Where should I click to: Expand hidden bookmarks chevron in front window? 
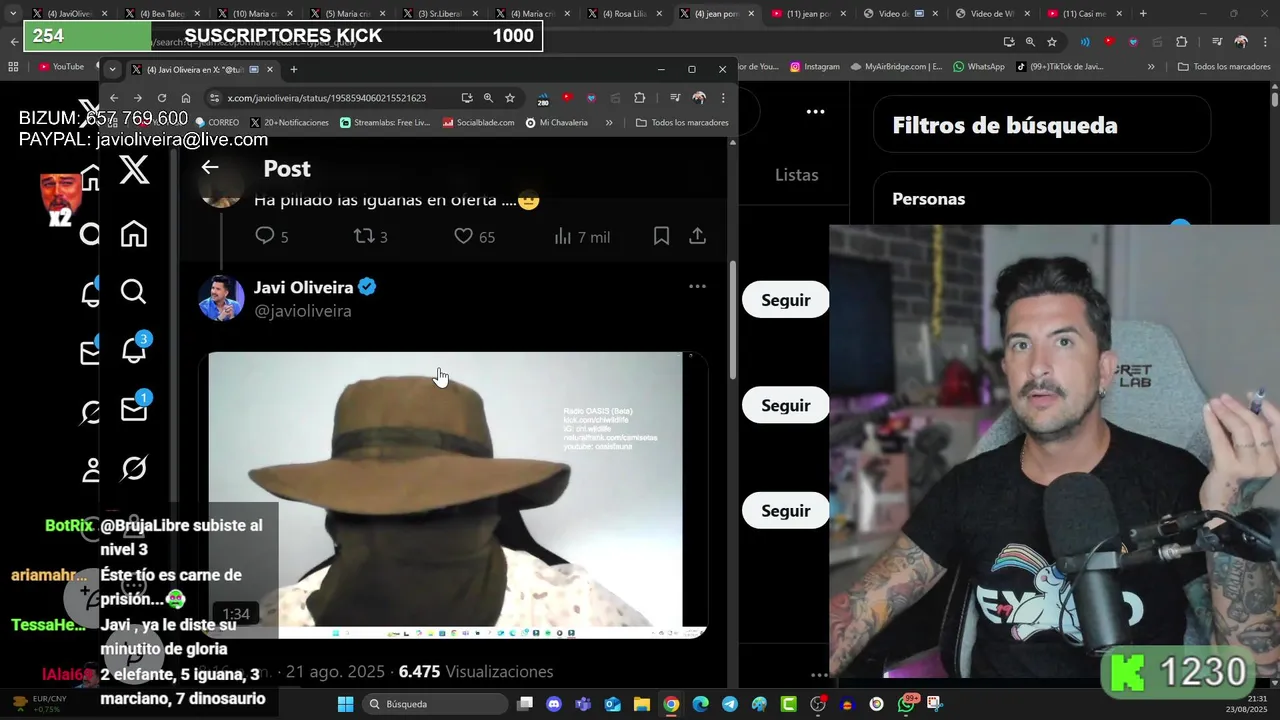609,122
